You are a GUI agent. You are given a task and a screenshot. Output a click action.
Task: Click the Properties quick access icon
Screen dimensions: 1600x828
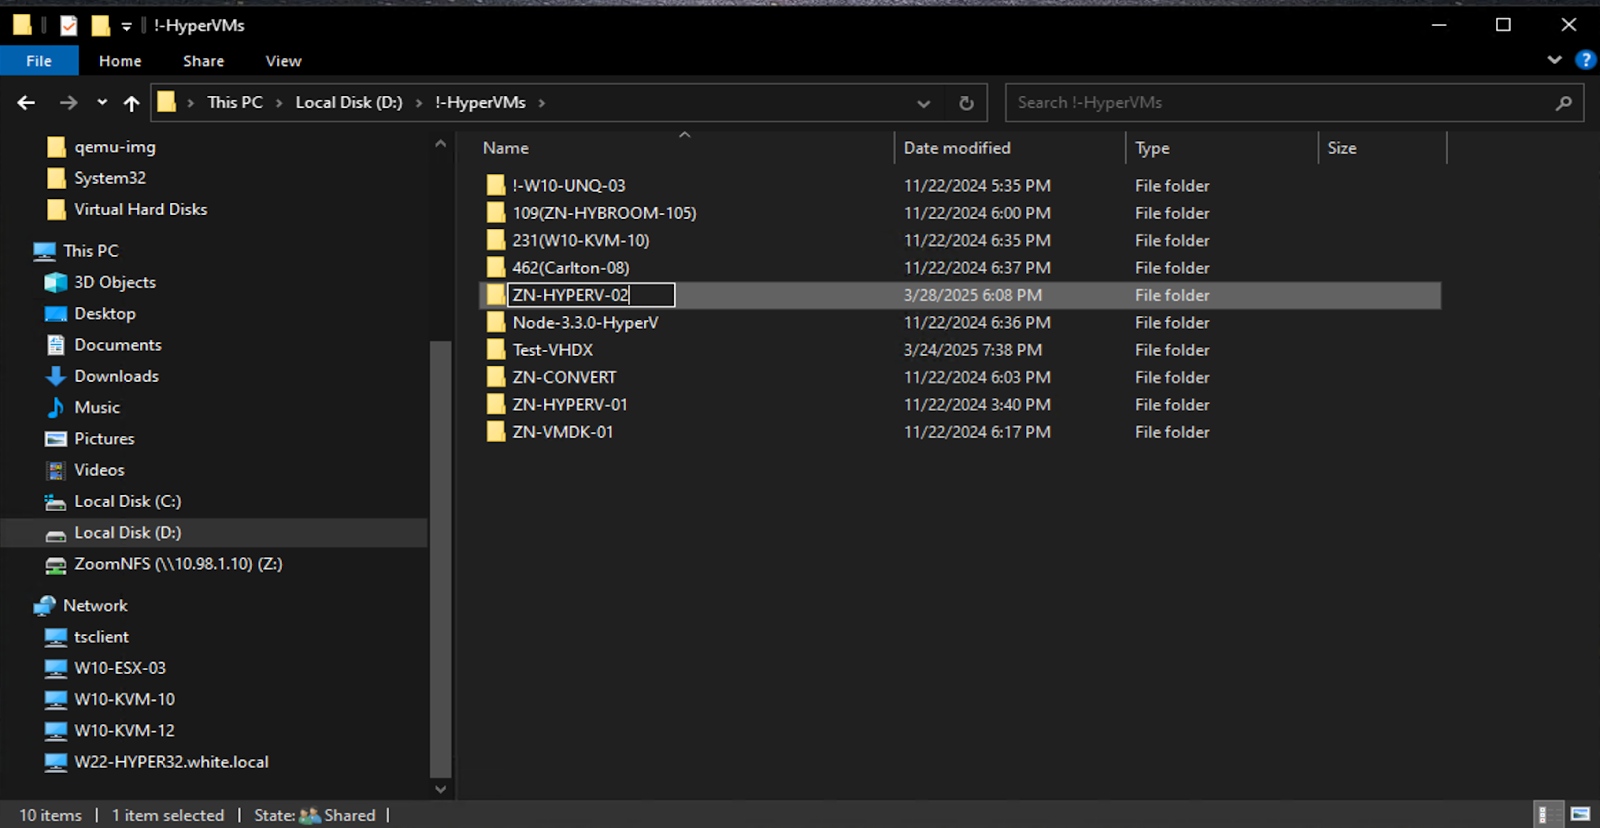68,26
